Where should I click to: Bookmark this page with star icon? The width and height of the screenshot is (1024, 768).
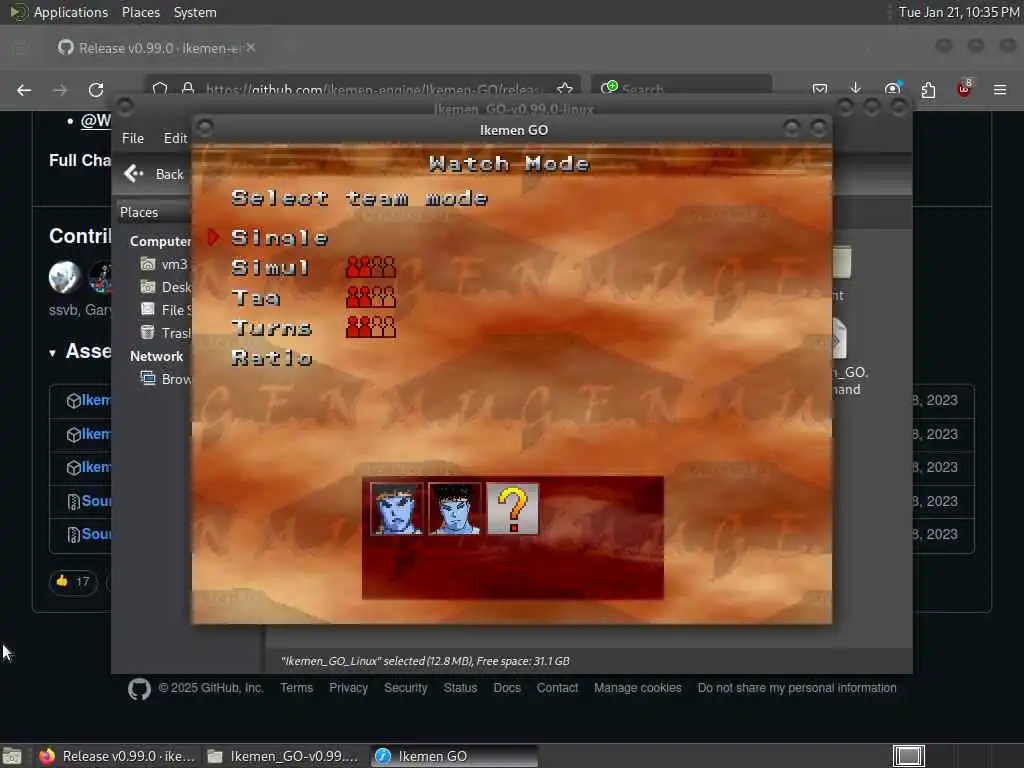tap(565, 88)
